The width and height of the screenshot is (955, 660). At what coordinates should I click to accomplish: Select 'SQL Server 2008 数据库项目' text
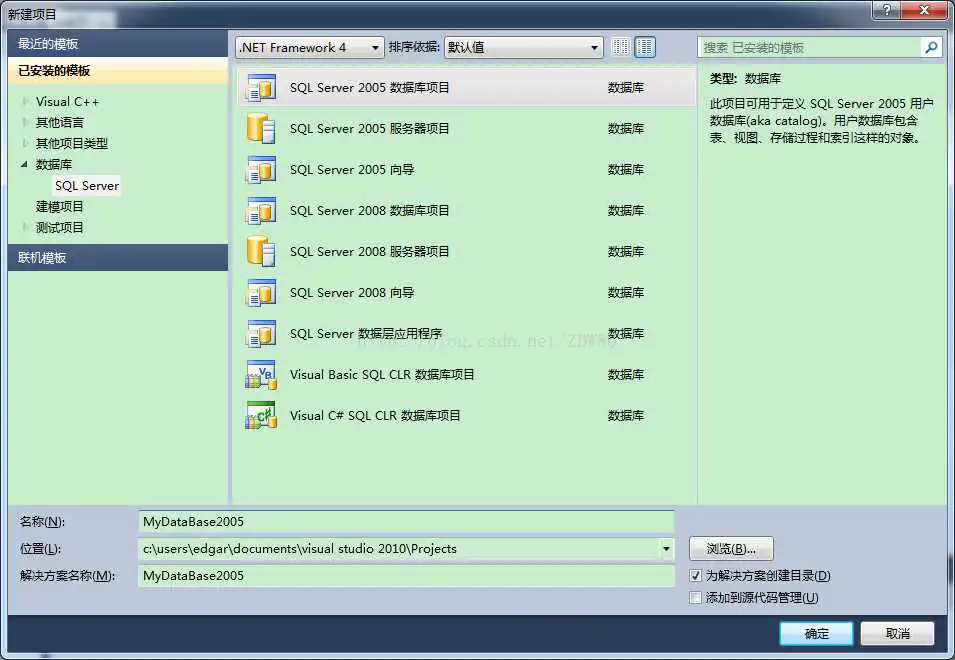tap(370, 211)
